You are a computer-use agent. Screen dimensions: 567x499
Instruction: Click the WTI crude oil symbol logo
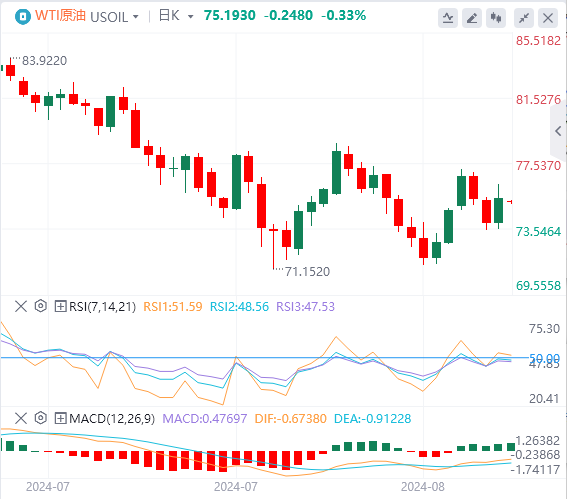click(x=23, y=17)
